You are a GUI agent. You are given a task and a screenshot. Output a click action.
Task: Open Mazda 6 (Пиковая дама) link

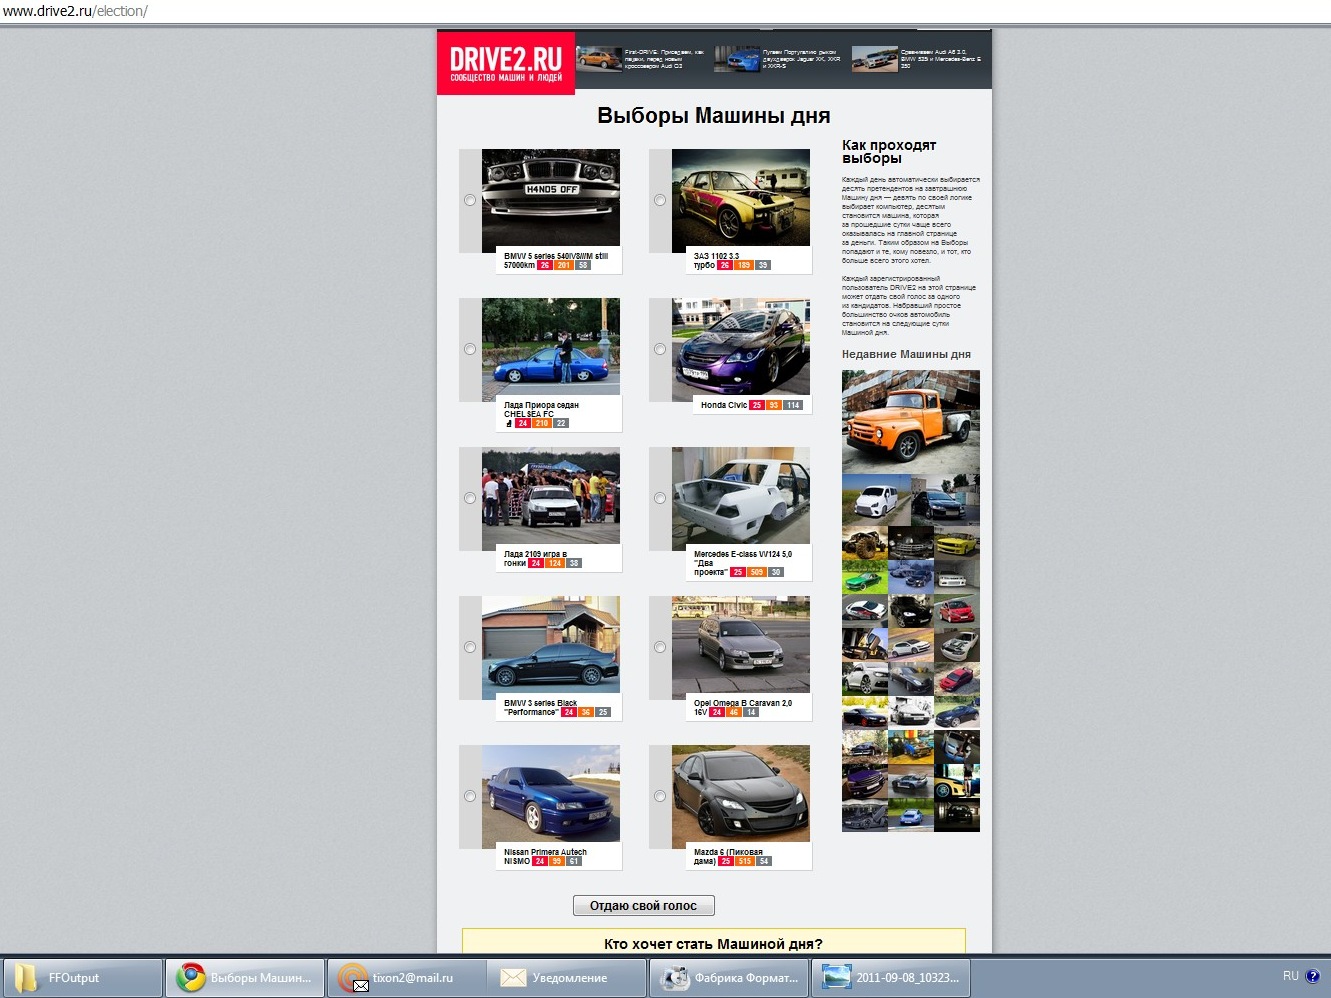point(728,856)
